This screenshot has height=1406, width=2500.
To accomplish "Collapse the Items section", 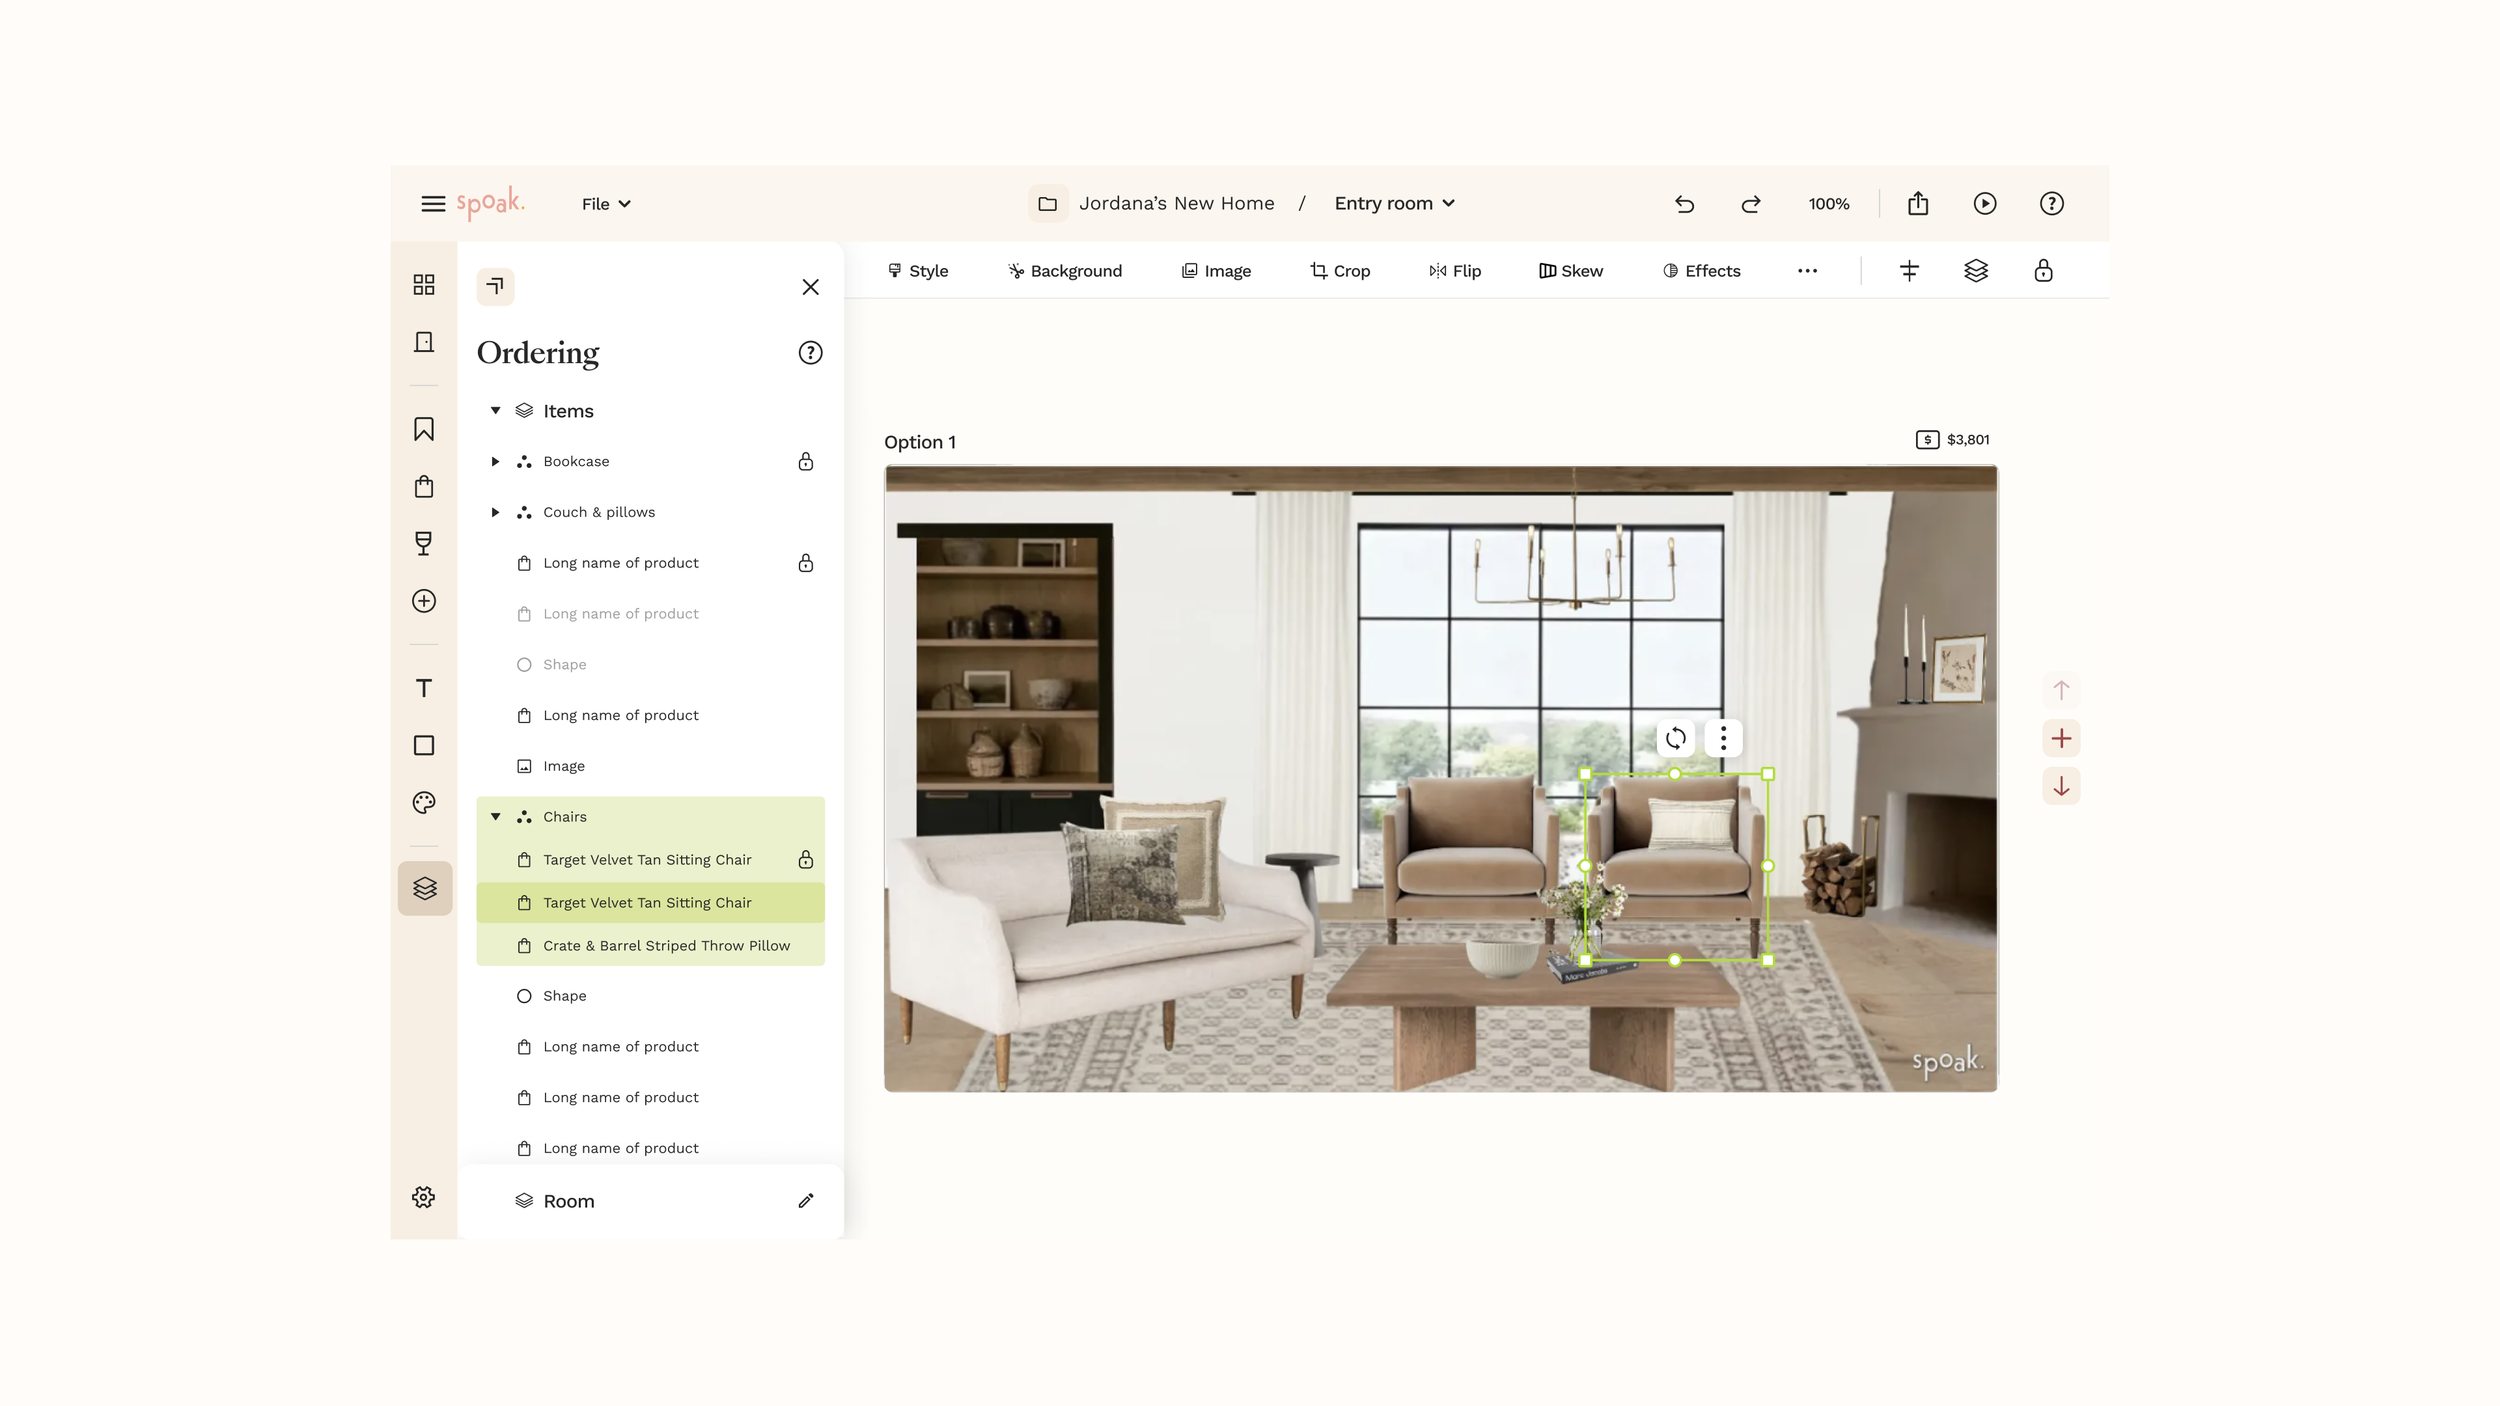I will click(x=495, y=411).
